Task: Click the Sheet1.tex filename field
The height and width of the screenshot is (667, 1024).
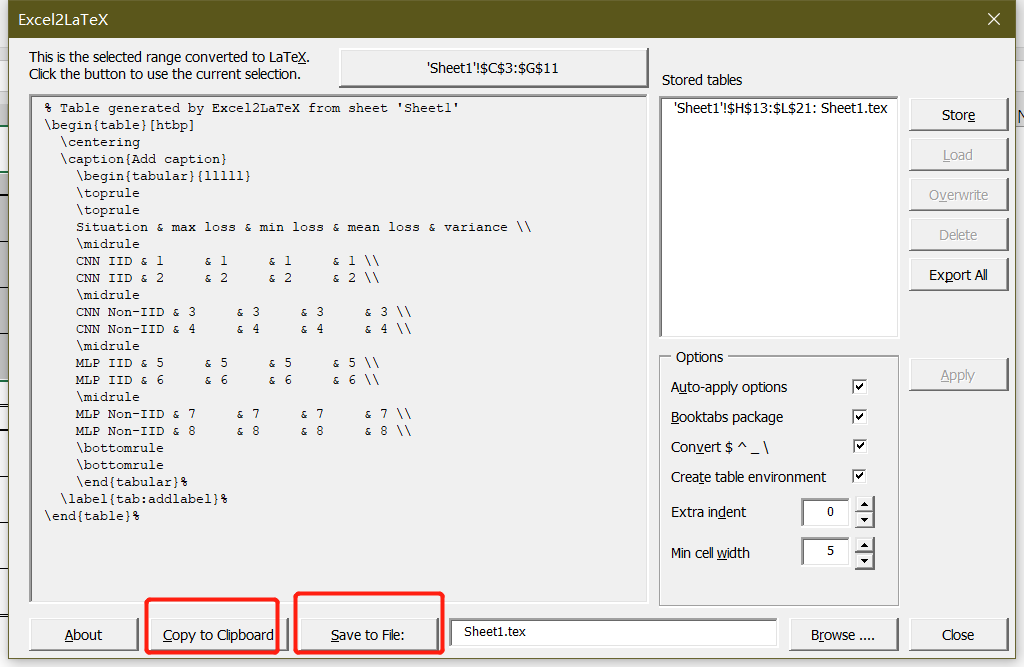Action: click(x=613, y=632)
